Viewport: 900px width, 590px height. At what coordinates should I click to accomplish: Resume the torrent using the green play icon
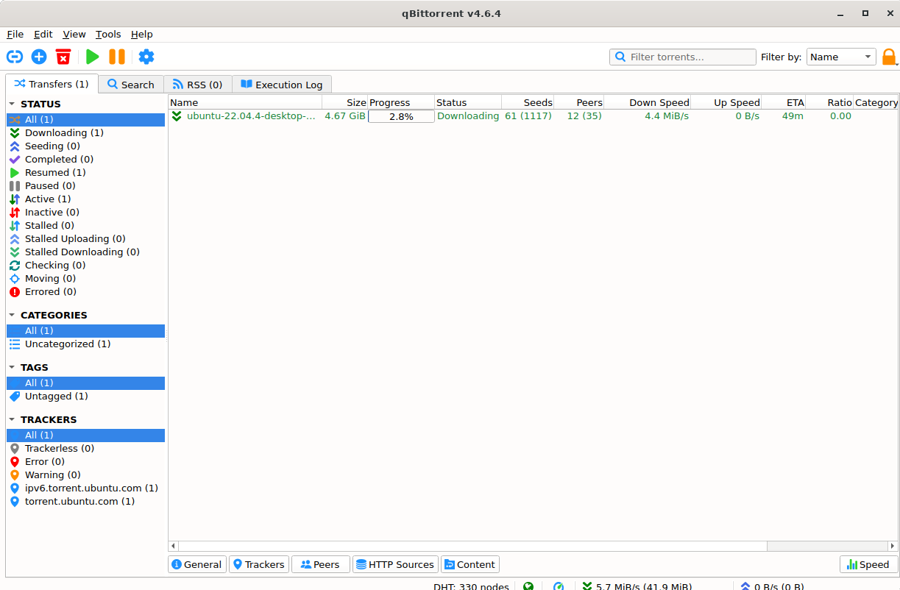pyautogui.click(x=92, y=57)
